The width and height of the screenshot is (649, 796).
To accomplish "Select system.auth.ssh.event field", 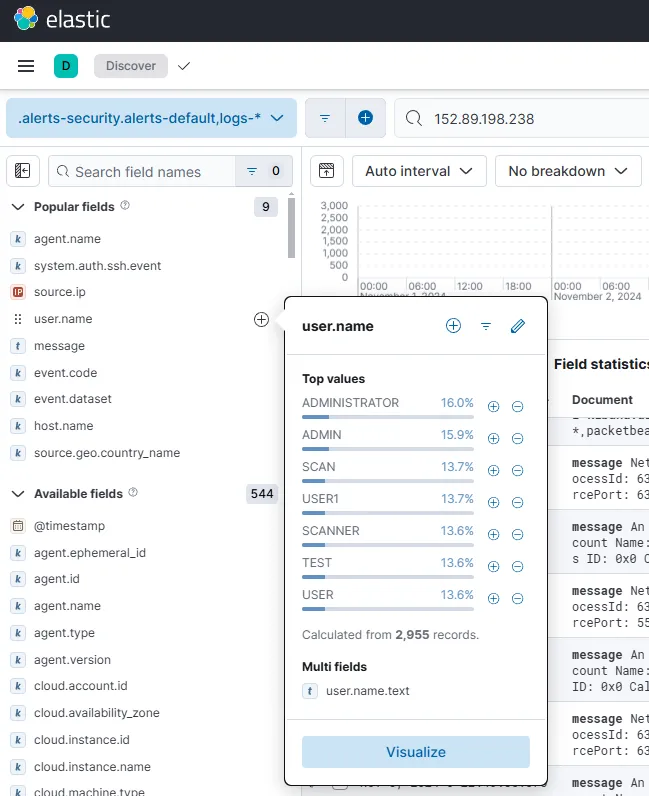I will [x=98, y=266].
